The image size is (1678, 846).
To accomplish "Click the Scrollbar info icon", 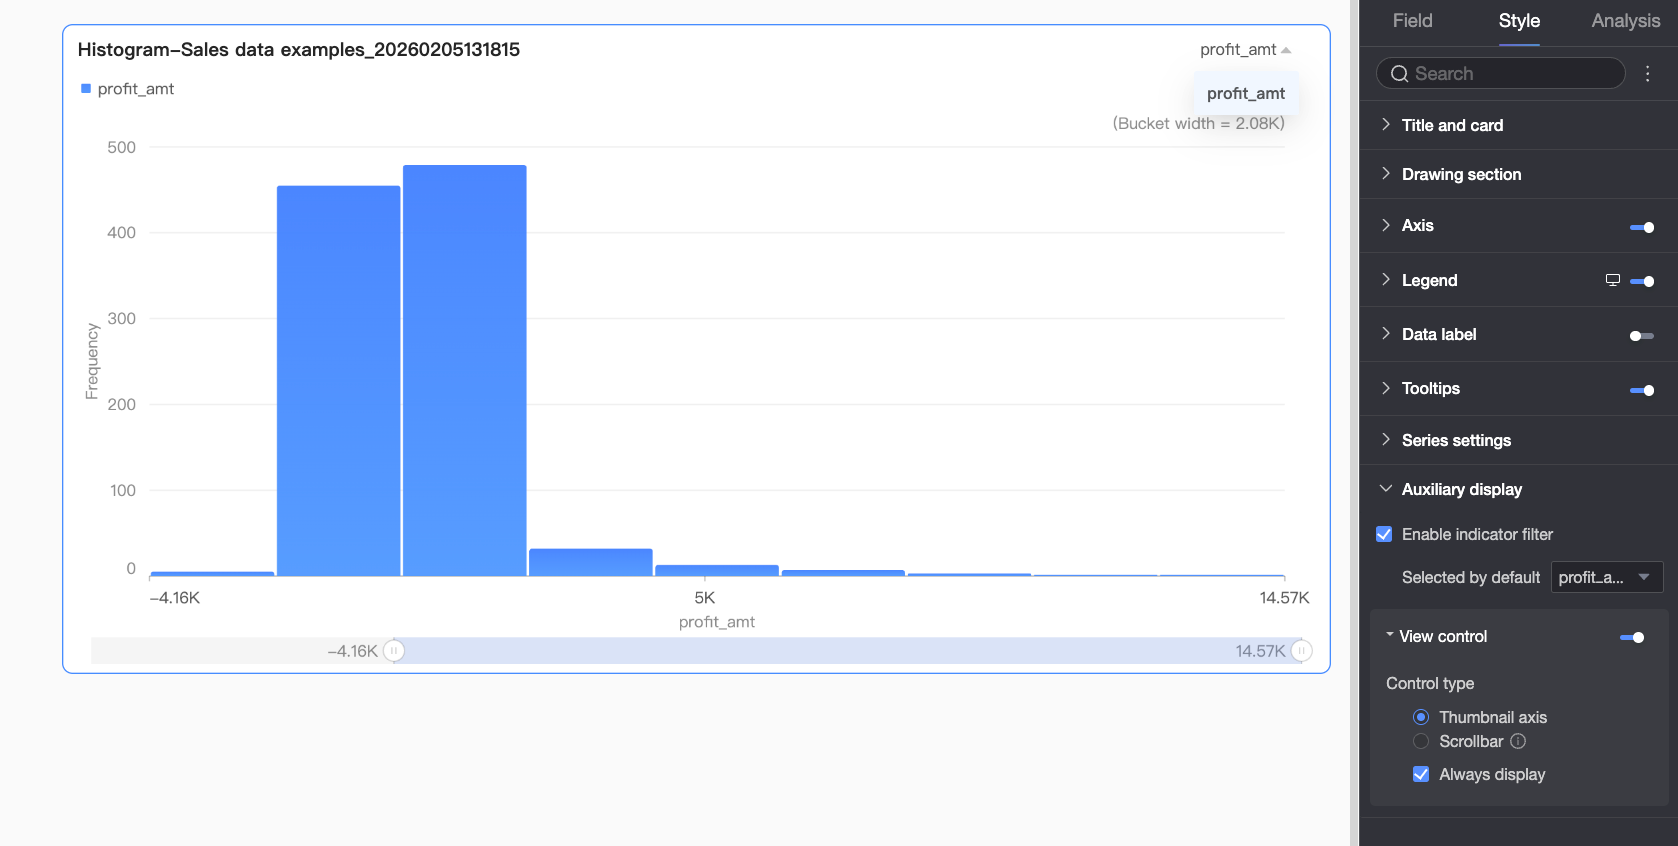I will [x=1518, y=741].
